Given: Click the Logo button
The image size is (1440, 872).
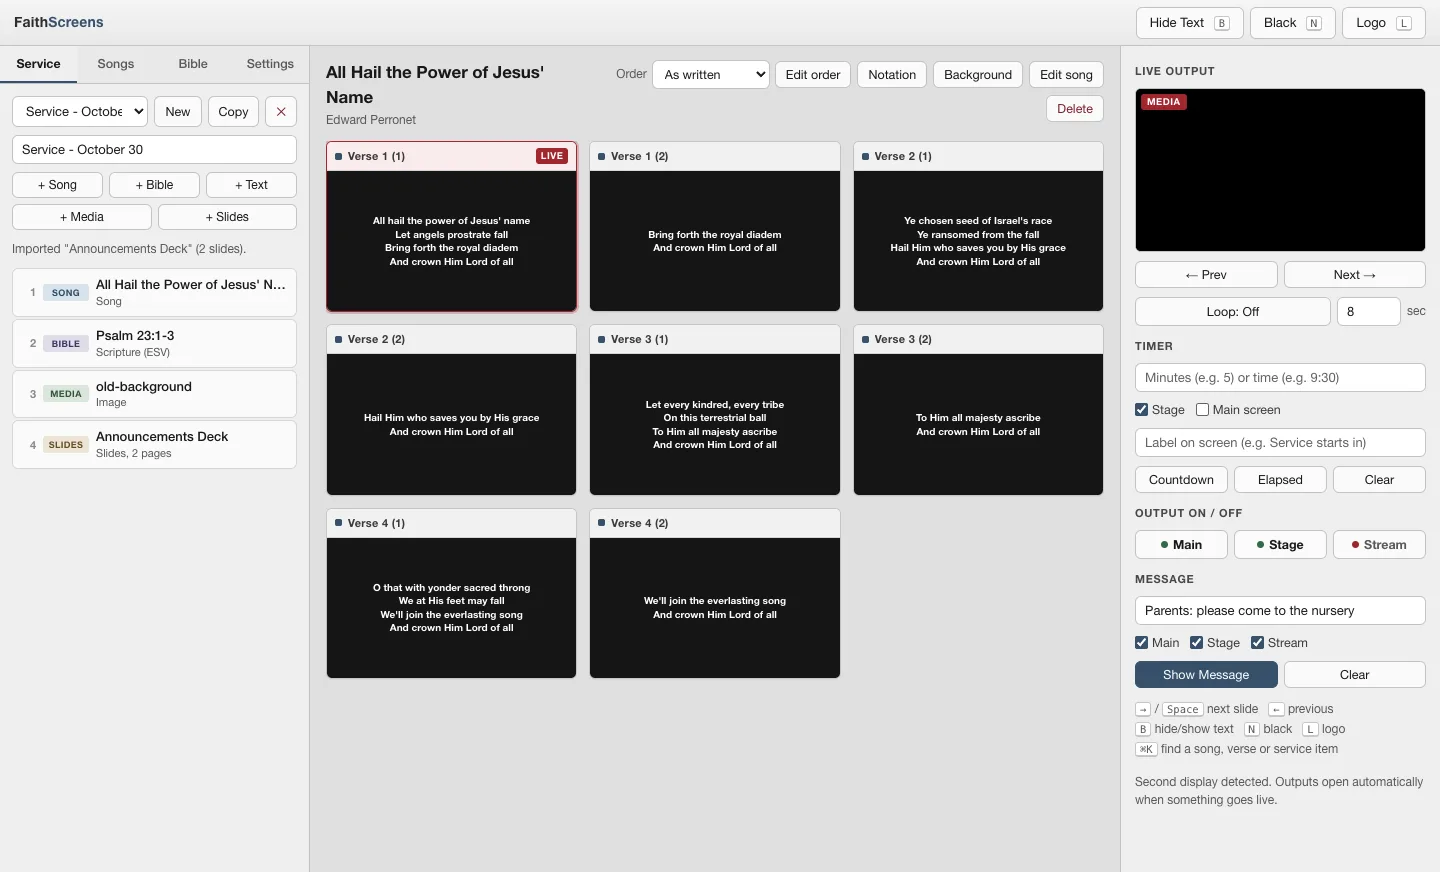Looking at the screenshot, I should (x=1384, y=23).
